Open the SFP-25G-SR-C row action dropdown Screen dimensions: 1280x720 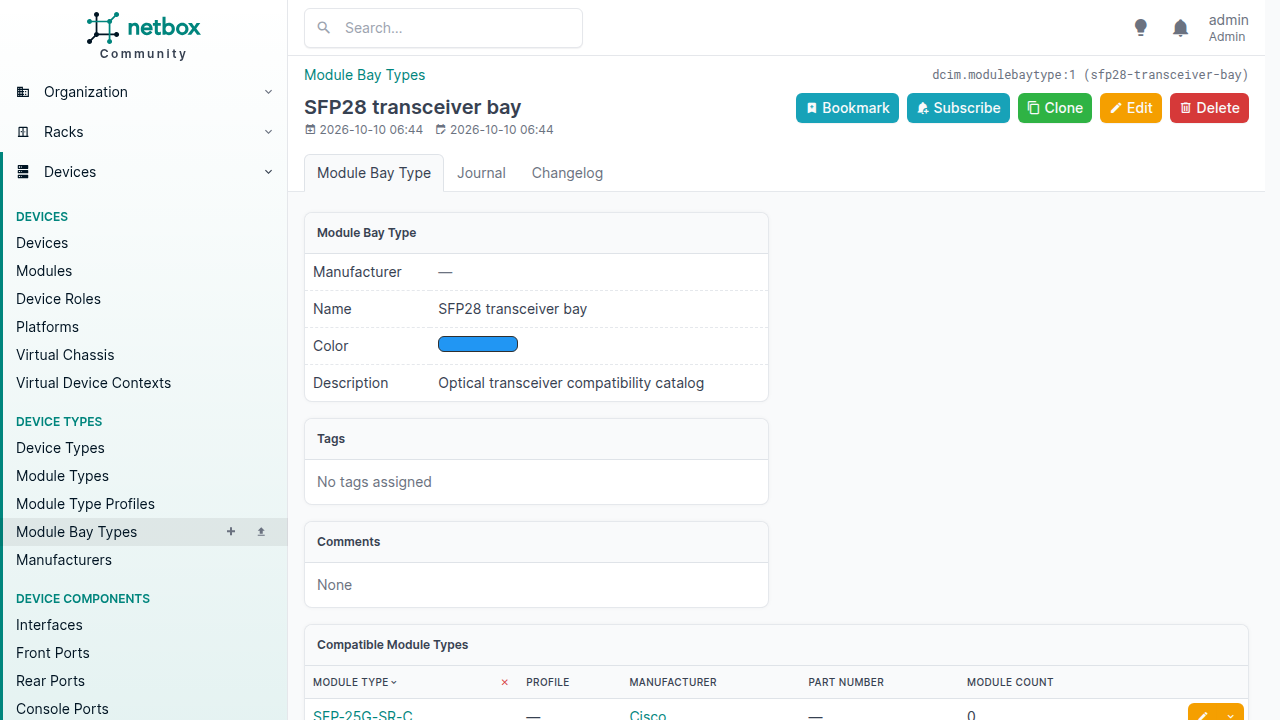[x=1231, y=715]
